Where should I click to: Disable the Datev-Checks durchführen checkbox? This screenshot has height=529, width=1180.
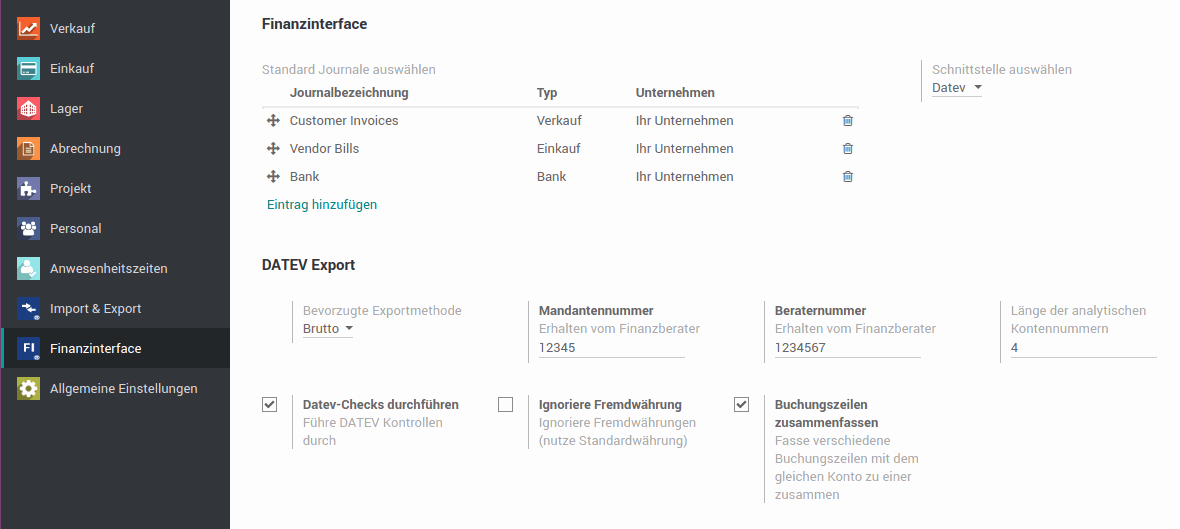[x=269, y=405]
